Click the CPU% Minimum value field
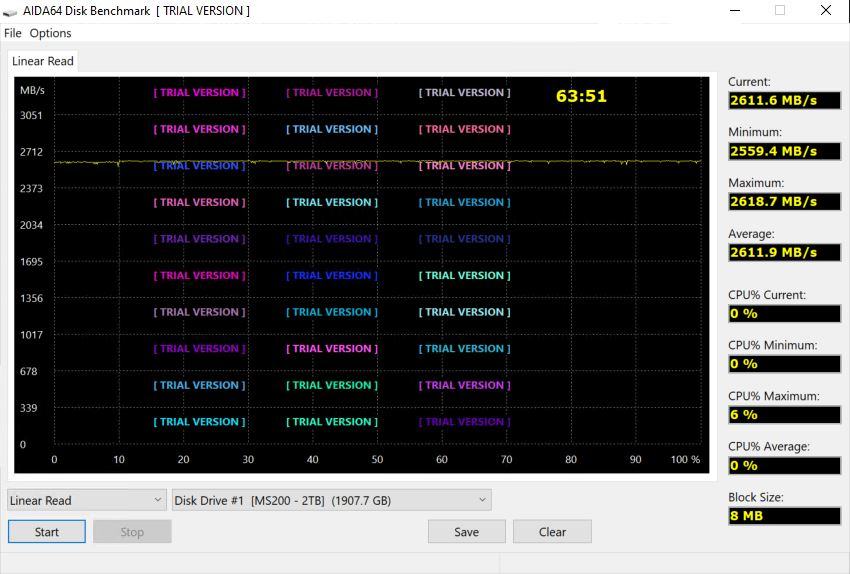This screenshot has height=574, width=850. click(x=784, y=364)
